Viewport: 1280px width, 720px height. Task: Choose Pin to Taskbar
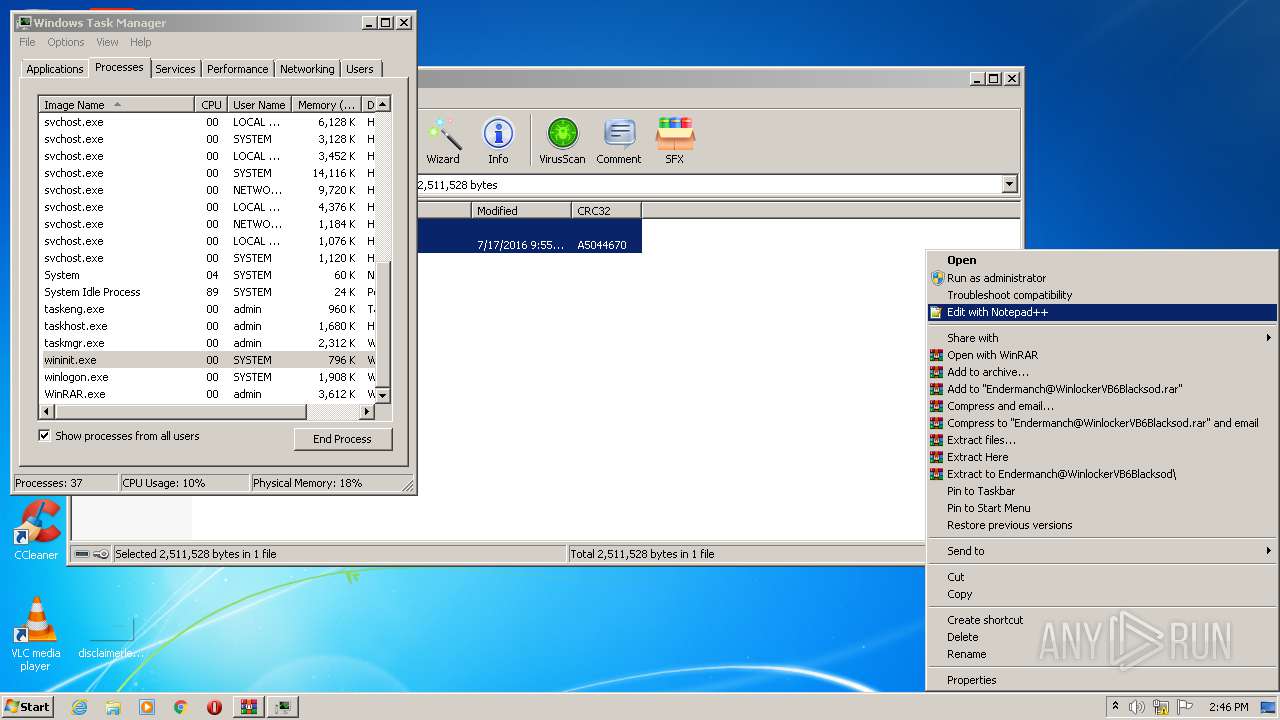coord(1102,491)
